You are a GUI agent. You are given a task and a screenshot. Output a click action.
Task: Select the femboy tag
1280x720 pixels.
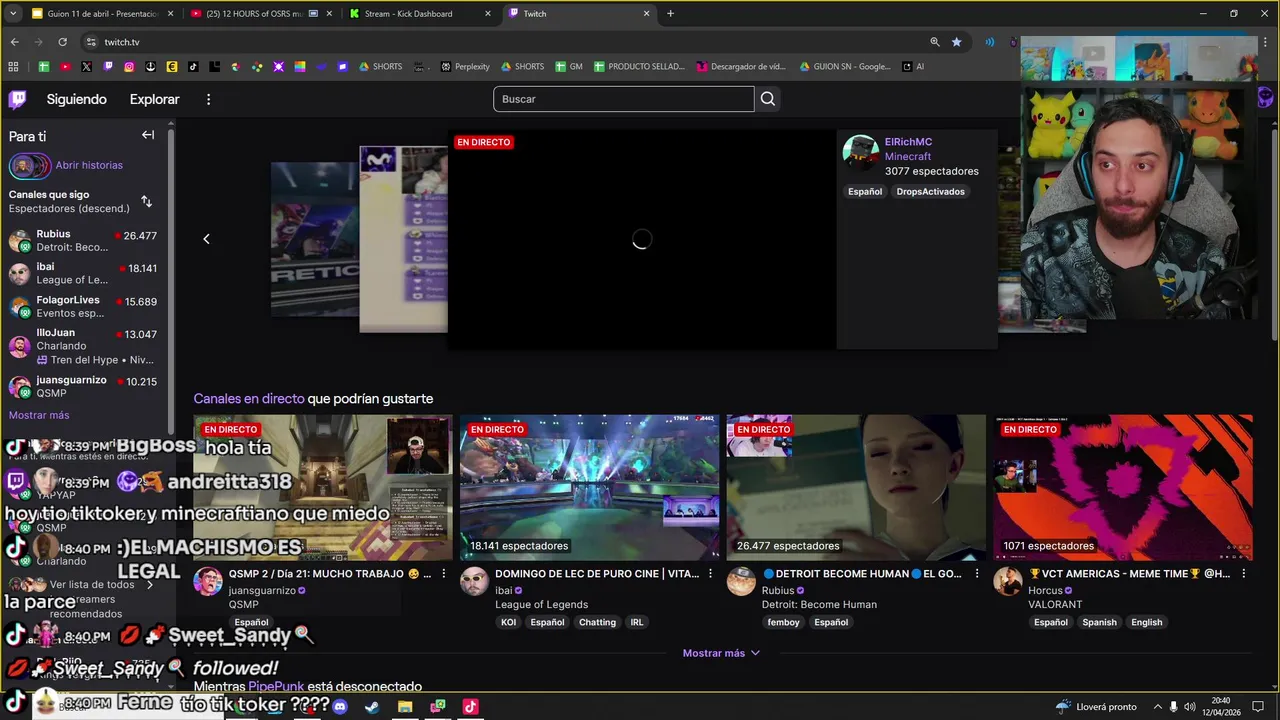[x=783, y=622]
